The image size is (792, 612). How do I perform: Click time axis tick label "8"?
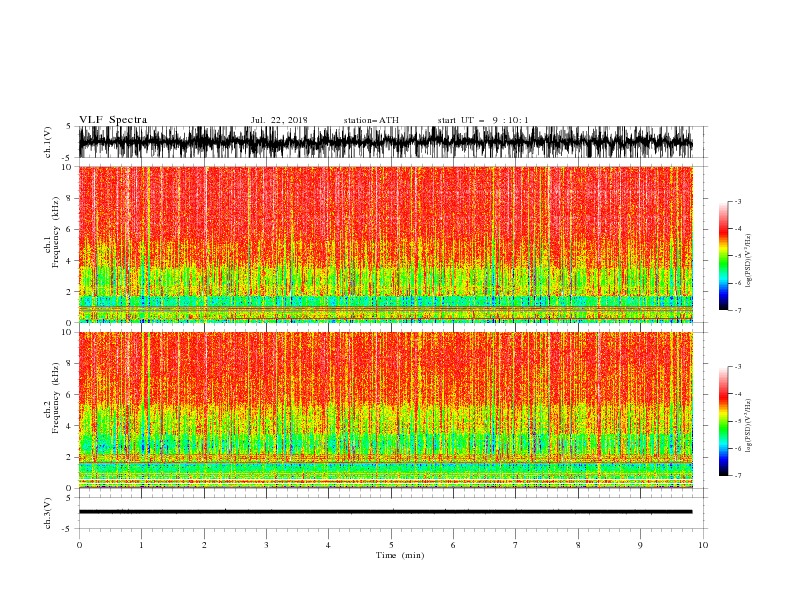click(578, 545)
